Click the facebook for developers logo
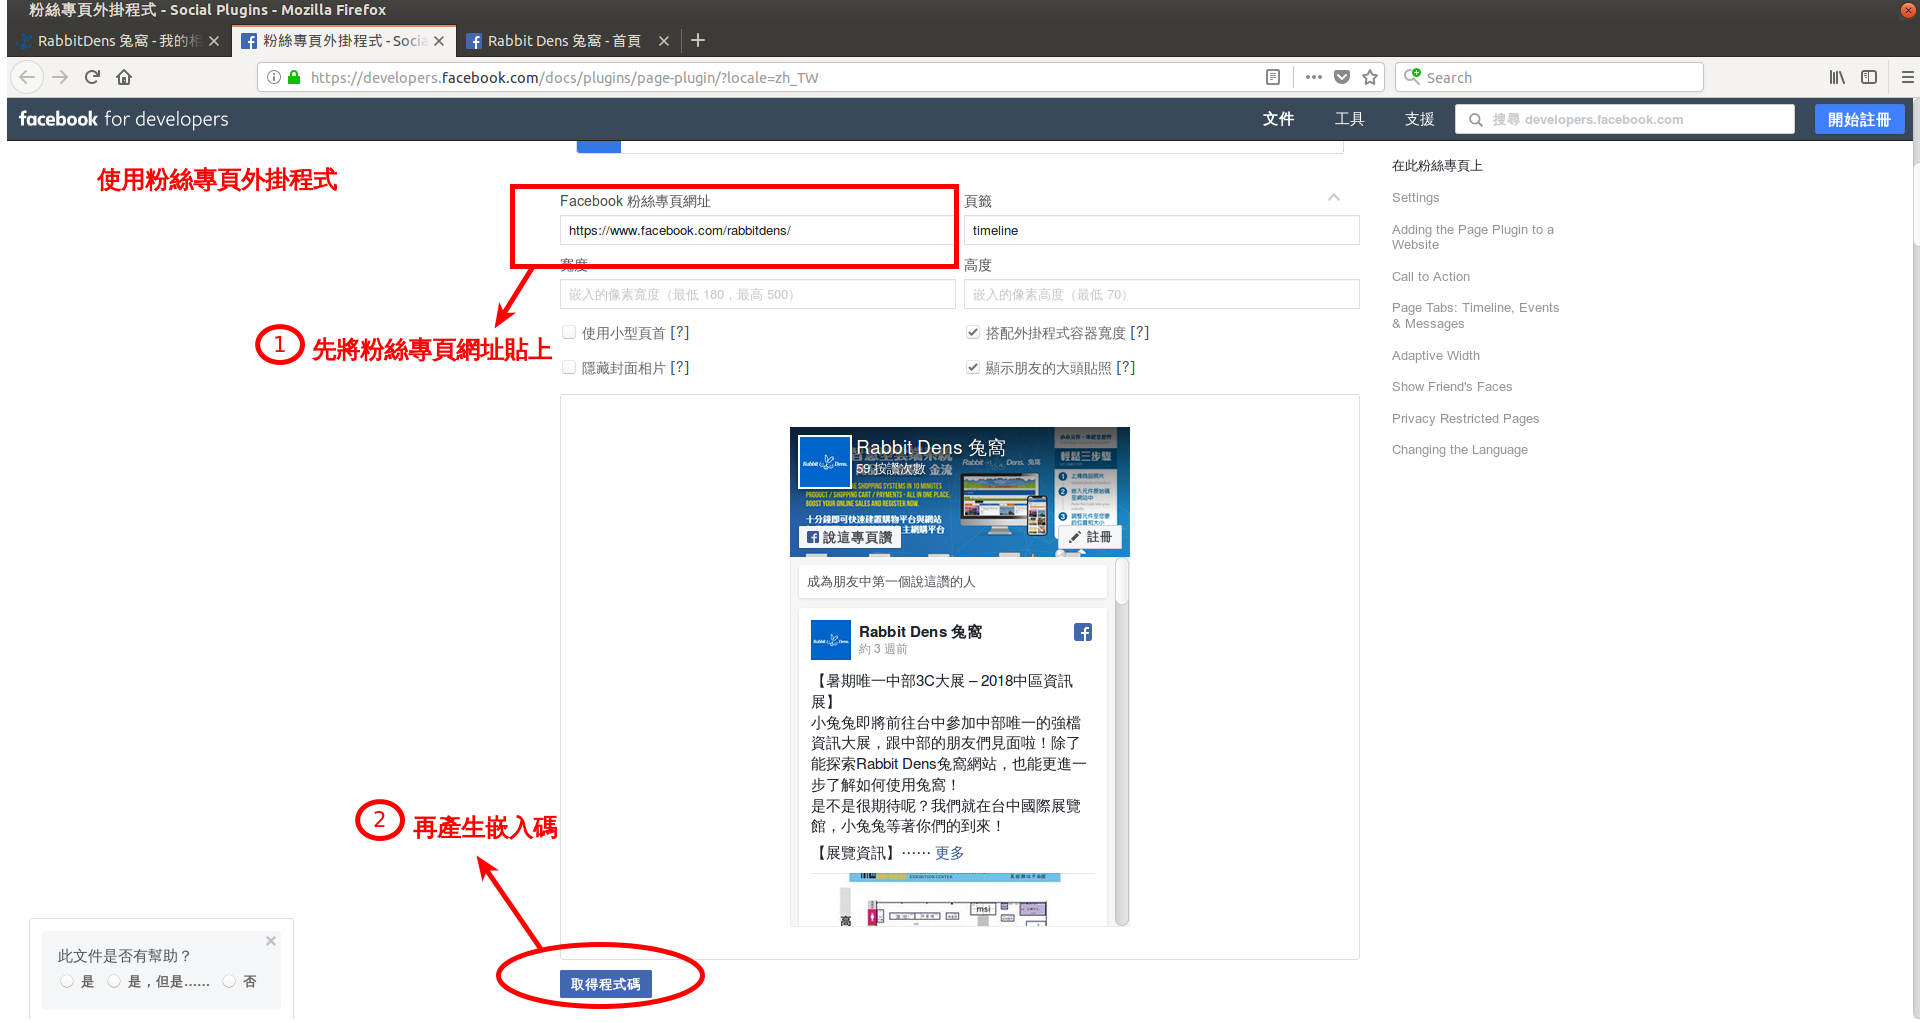Viewport: 1920px width, 1023px height. [x=123, y=119]
